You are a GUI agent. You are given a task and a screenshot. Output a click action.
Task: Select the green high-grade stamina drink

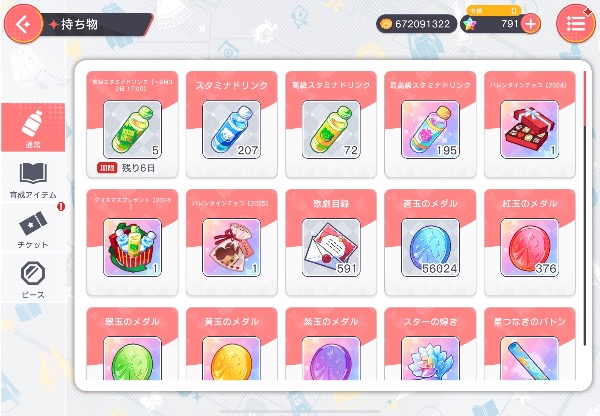coord(331,124)
